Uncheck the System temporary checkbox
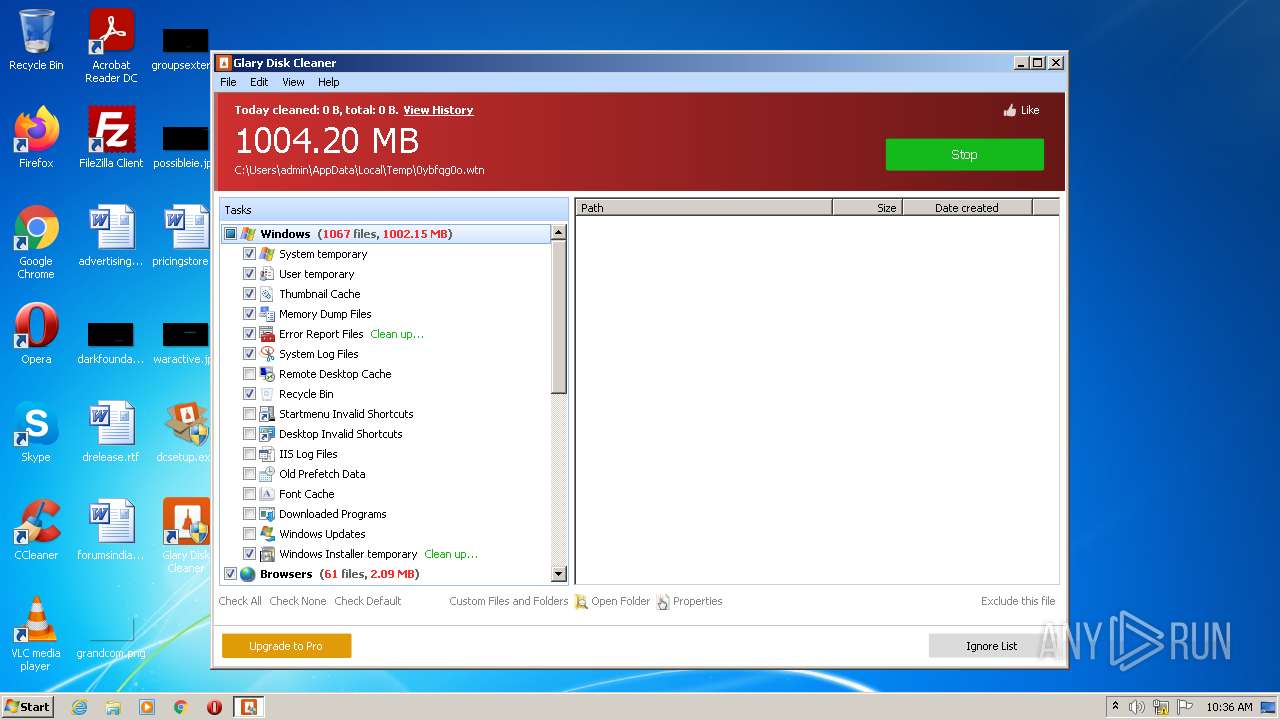This screenshot has height=720, width=1280. [x=249, y=254]
